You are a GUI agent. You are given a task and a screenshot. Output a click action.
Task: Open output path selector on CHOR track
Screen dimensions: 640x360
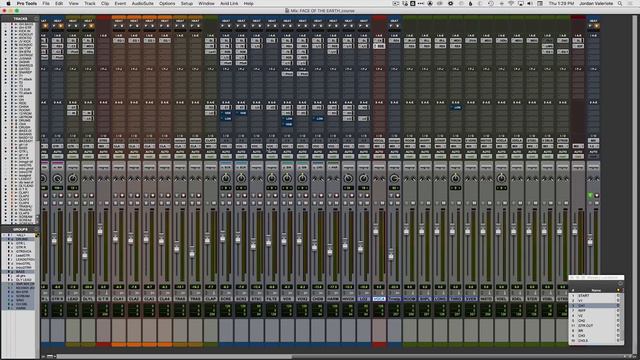(318, 146)
